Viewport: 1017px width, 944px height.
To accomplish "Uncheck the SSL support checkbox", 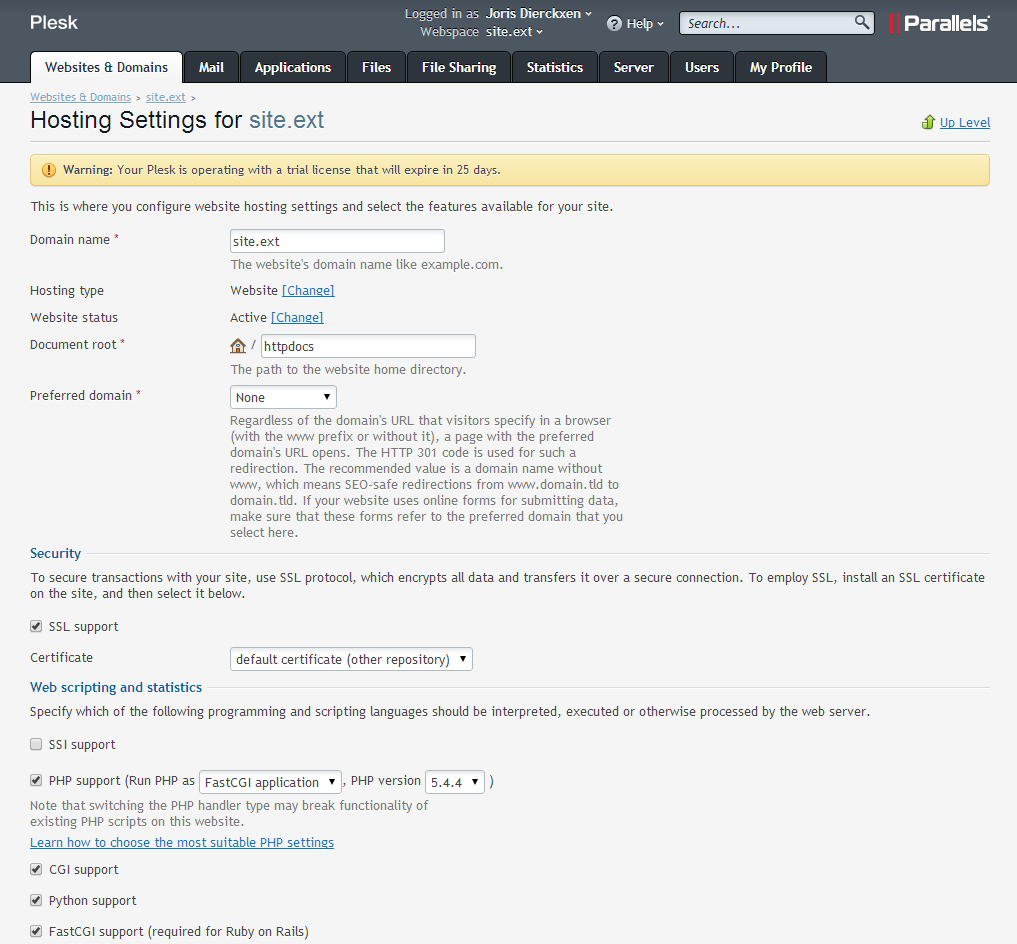I will click(37, 627).
